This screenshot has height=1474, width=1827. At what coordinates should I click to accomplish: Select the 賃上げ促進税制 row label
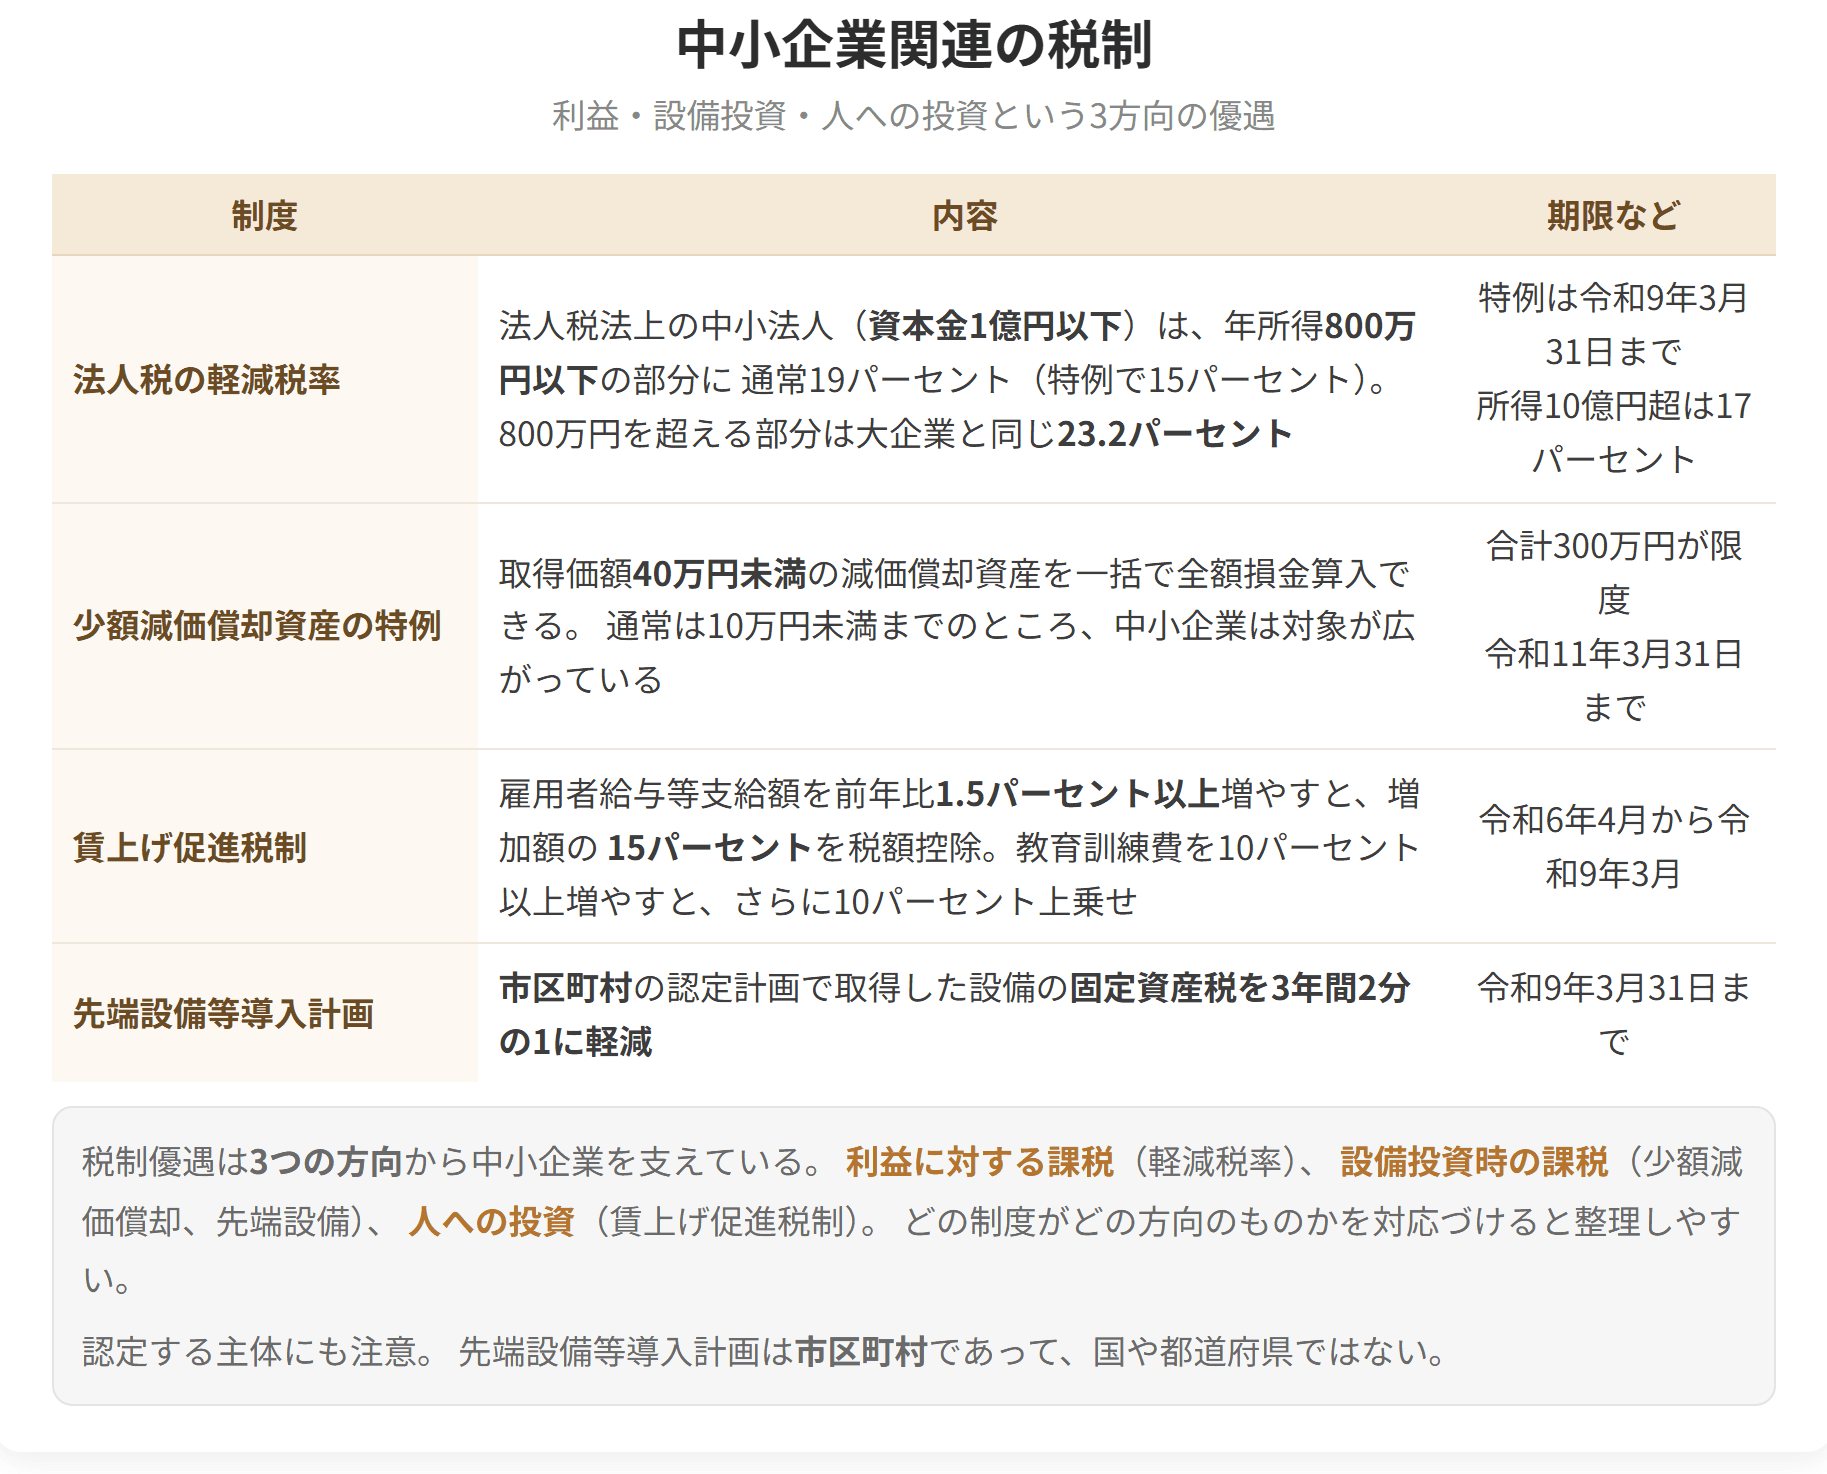(190, 848)
